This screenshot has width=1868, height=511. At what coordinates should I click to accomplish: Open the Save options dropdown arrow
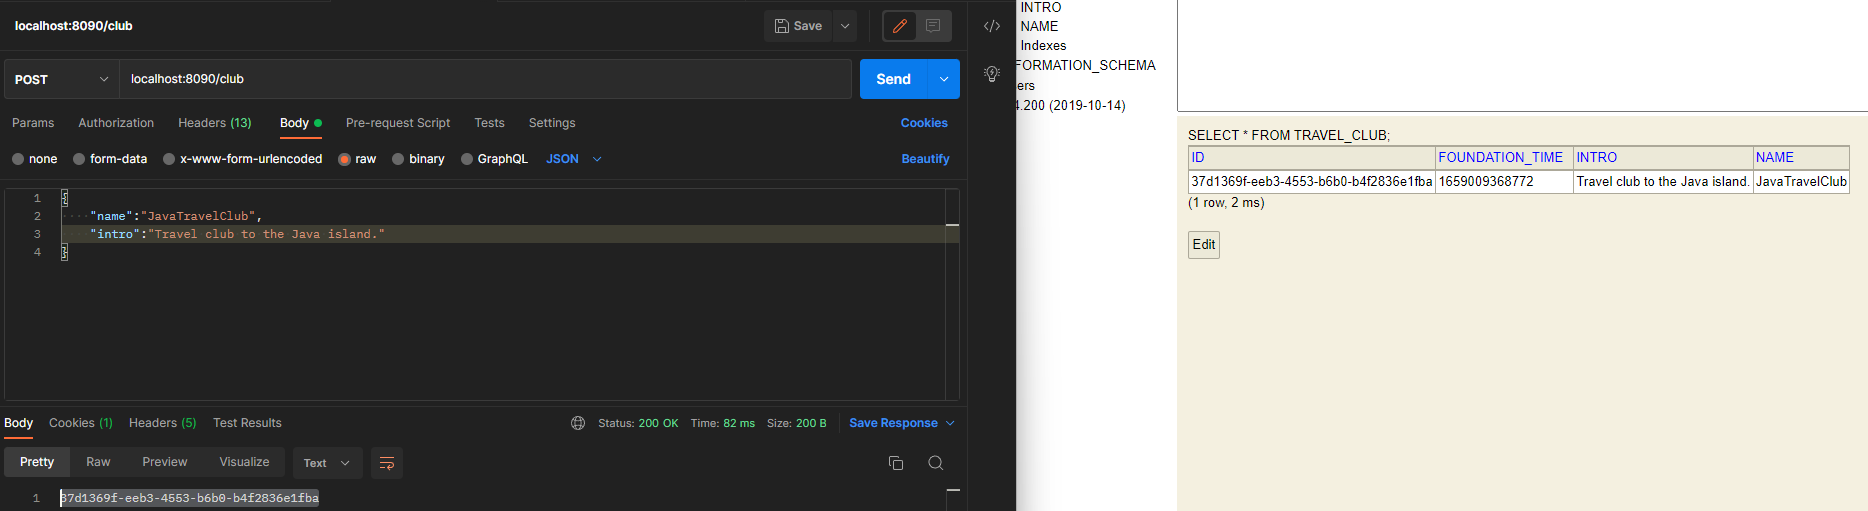[845, 26]
